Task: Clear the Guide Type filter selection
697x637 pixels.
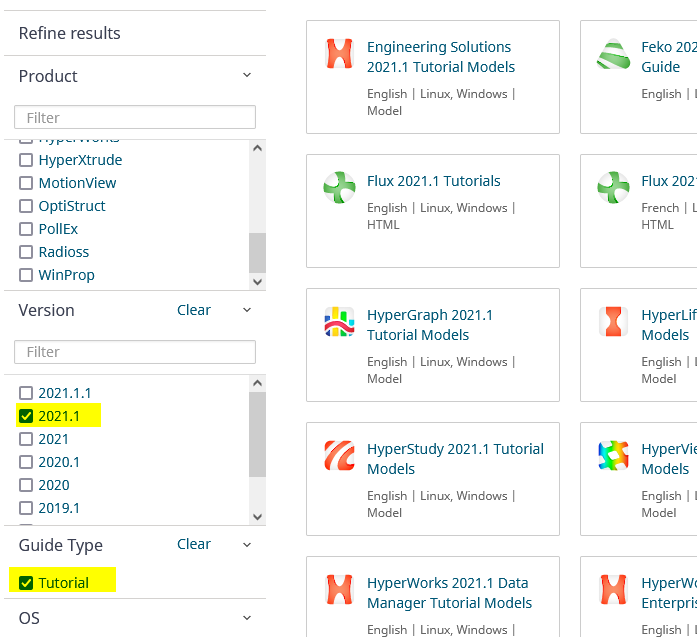Action: pyautogui.click(x=194, y=544)
